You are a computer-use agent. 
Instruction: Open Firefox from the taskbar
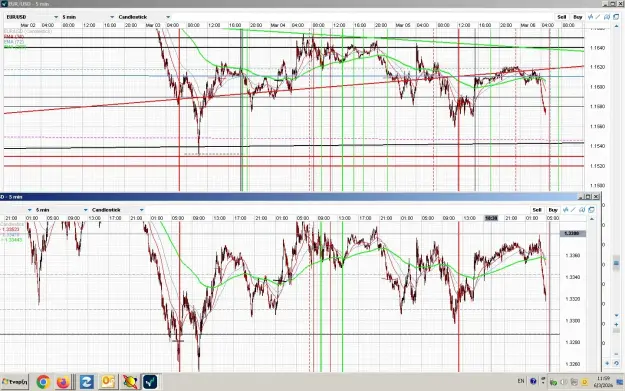[63, 382]
